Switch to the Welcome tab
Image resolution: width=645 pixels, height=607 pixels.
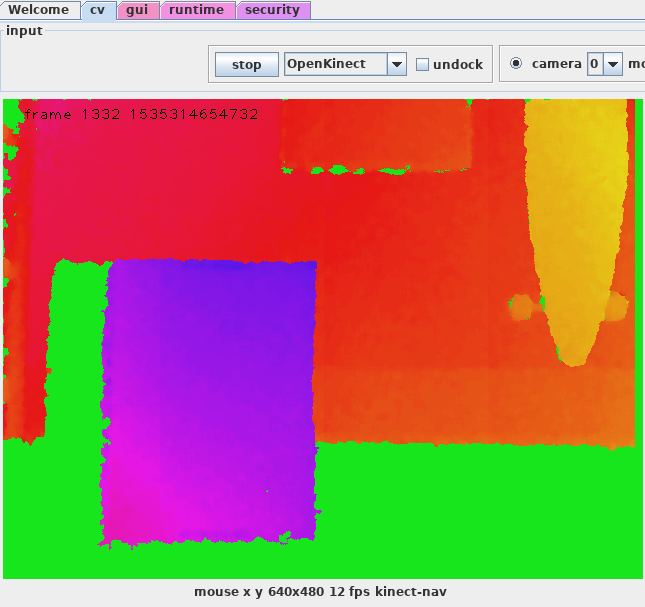(39, 10)
